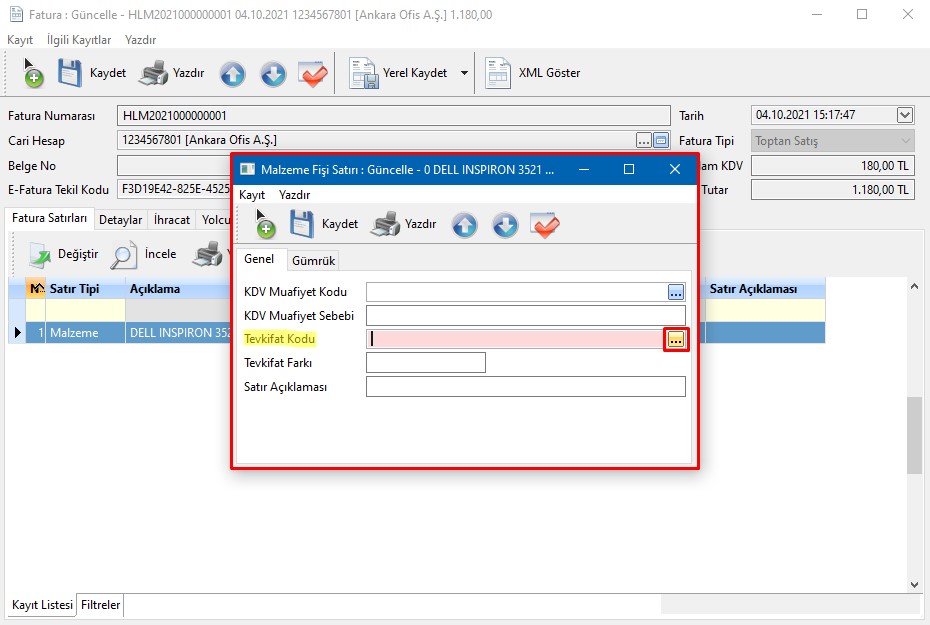Open the Tarih date dropdown
Viewport: 930px width, 625px height.
(905, 115)
